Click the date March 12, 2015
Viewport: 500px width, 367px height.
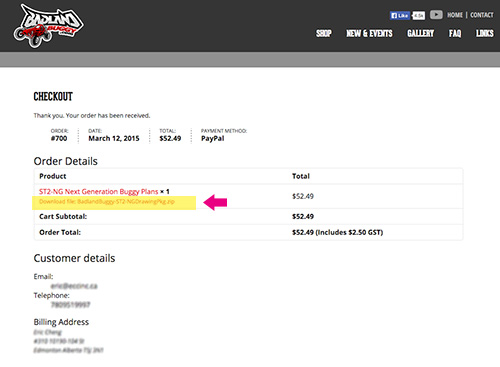[x=114, y=138]
